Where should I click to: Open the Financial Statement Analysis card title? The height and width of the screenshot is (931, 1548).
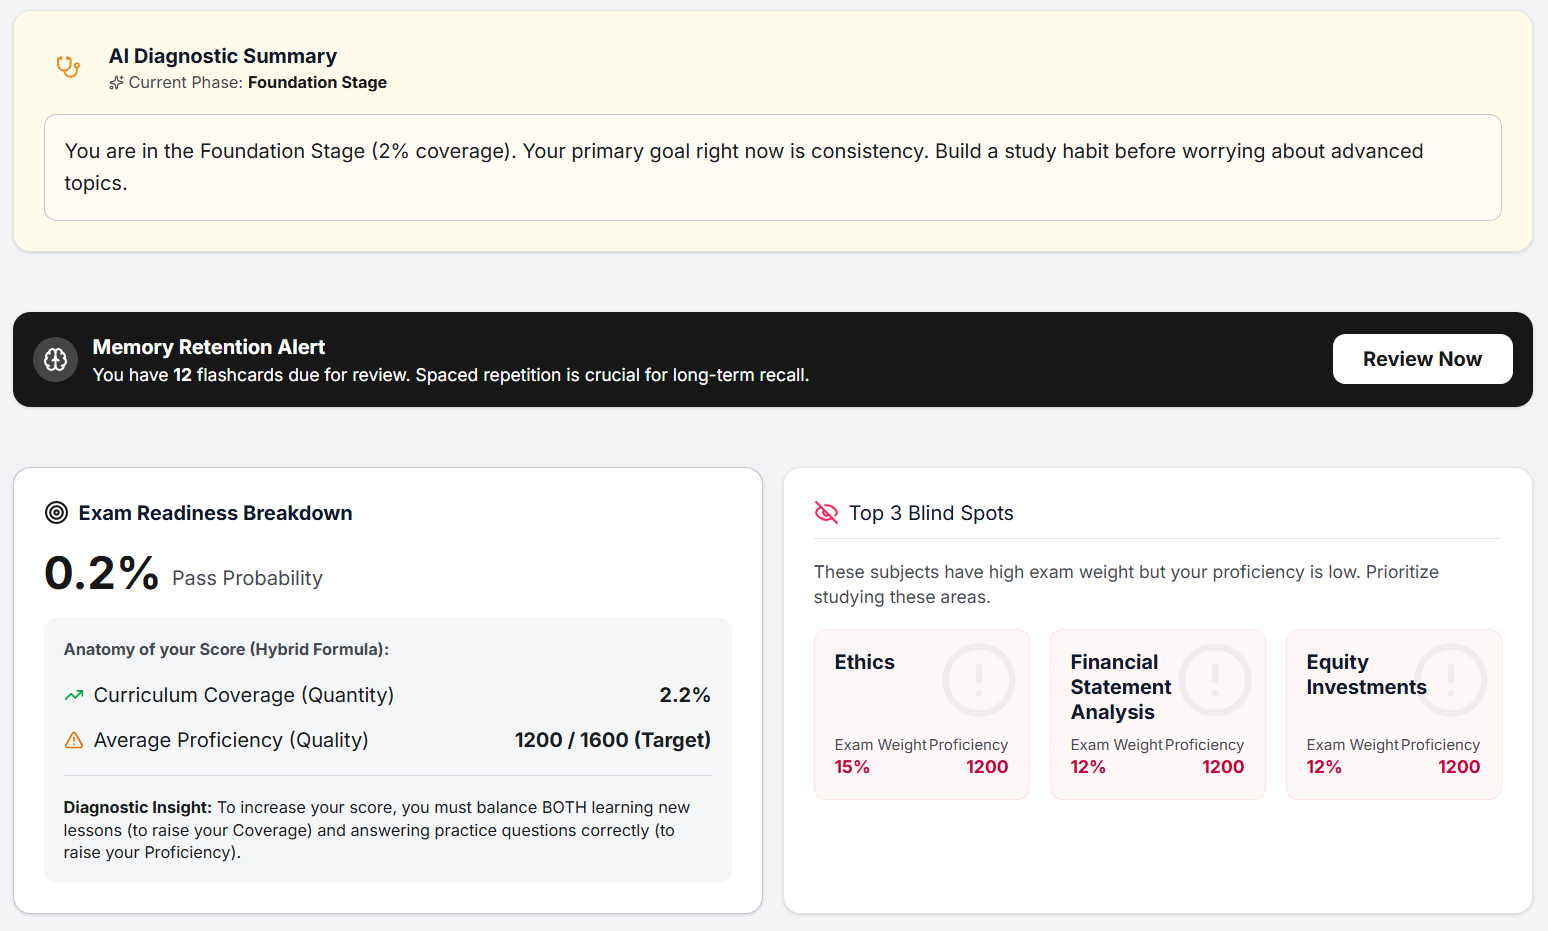pos(1120,687)
